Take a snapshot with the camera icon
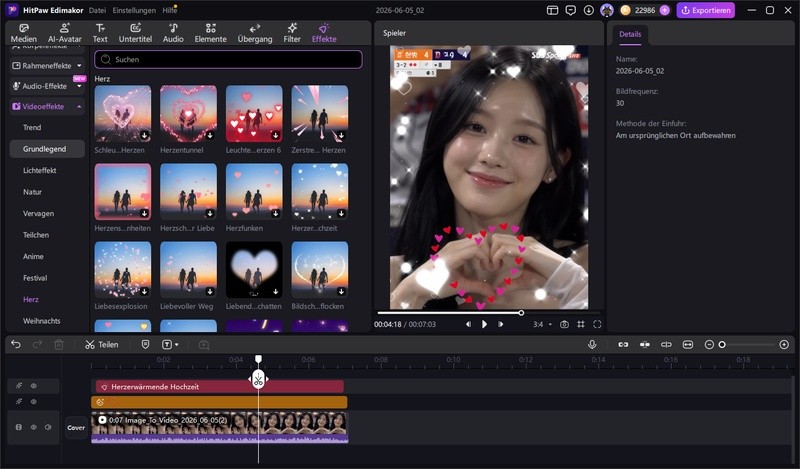This screenshot has height=469, width=800. pyautogui.click(x=564, y=324)
